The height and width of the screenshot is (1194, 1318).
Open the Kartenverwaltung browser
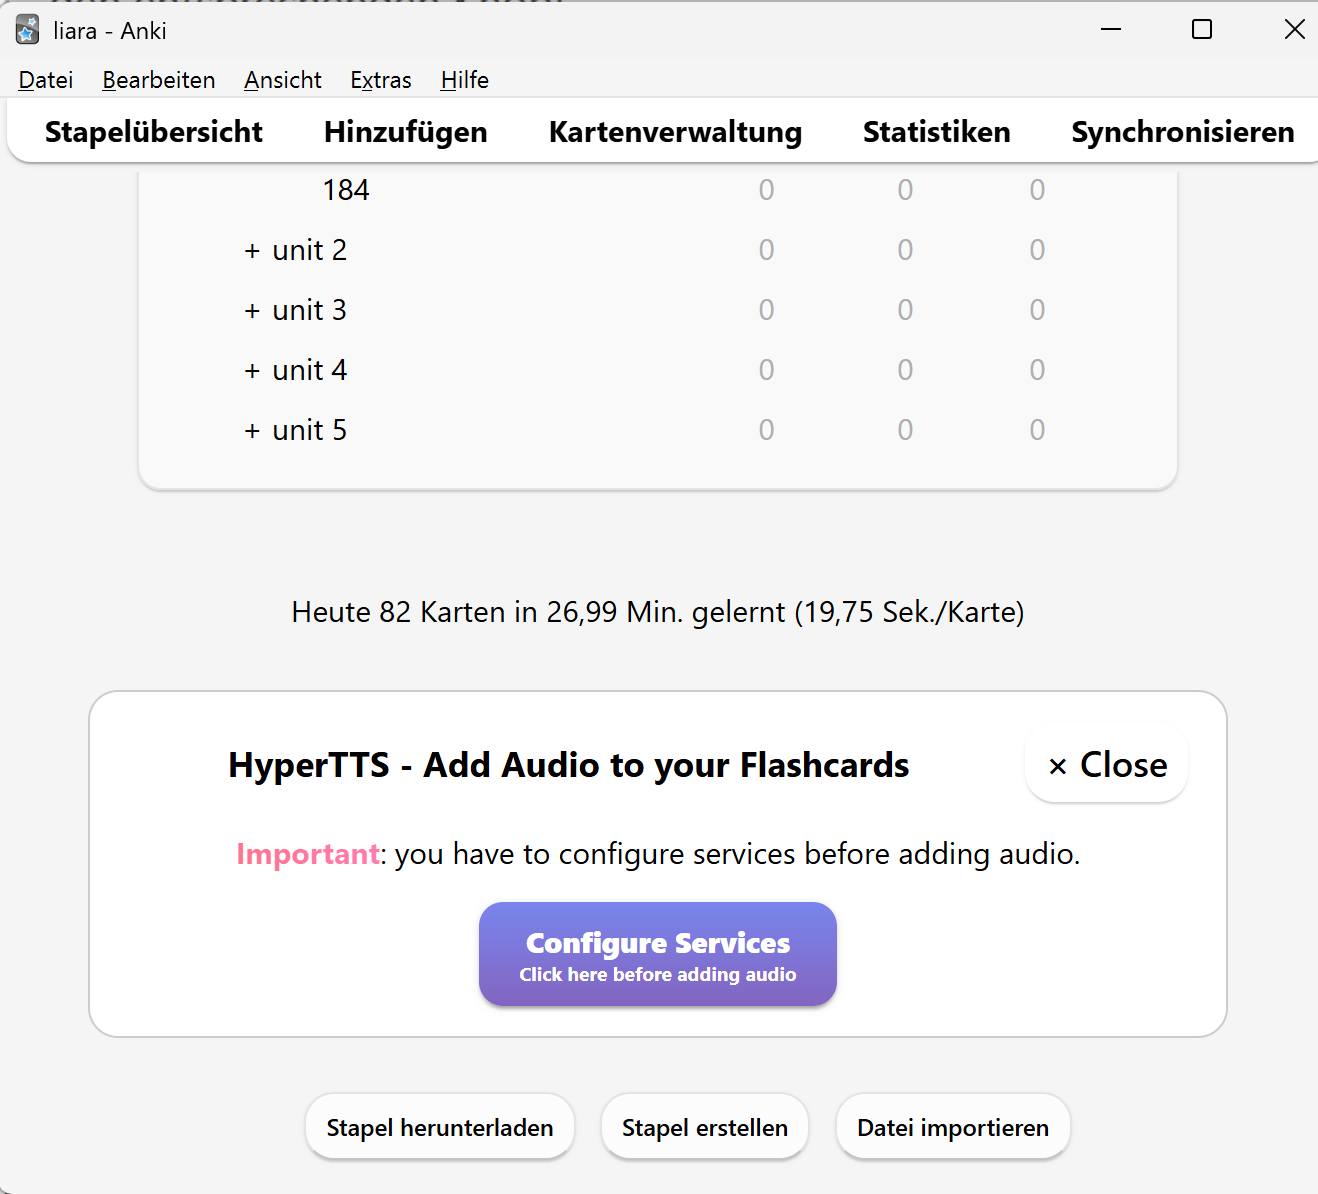676,132
